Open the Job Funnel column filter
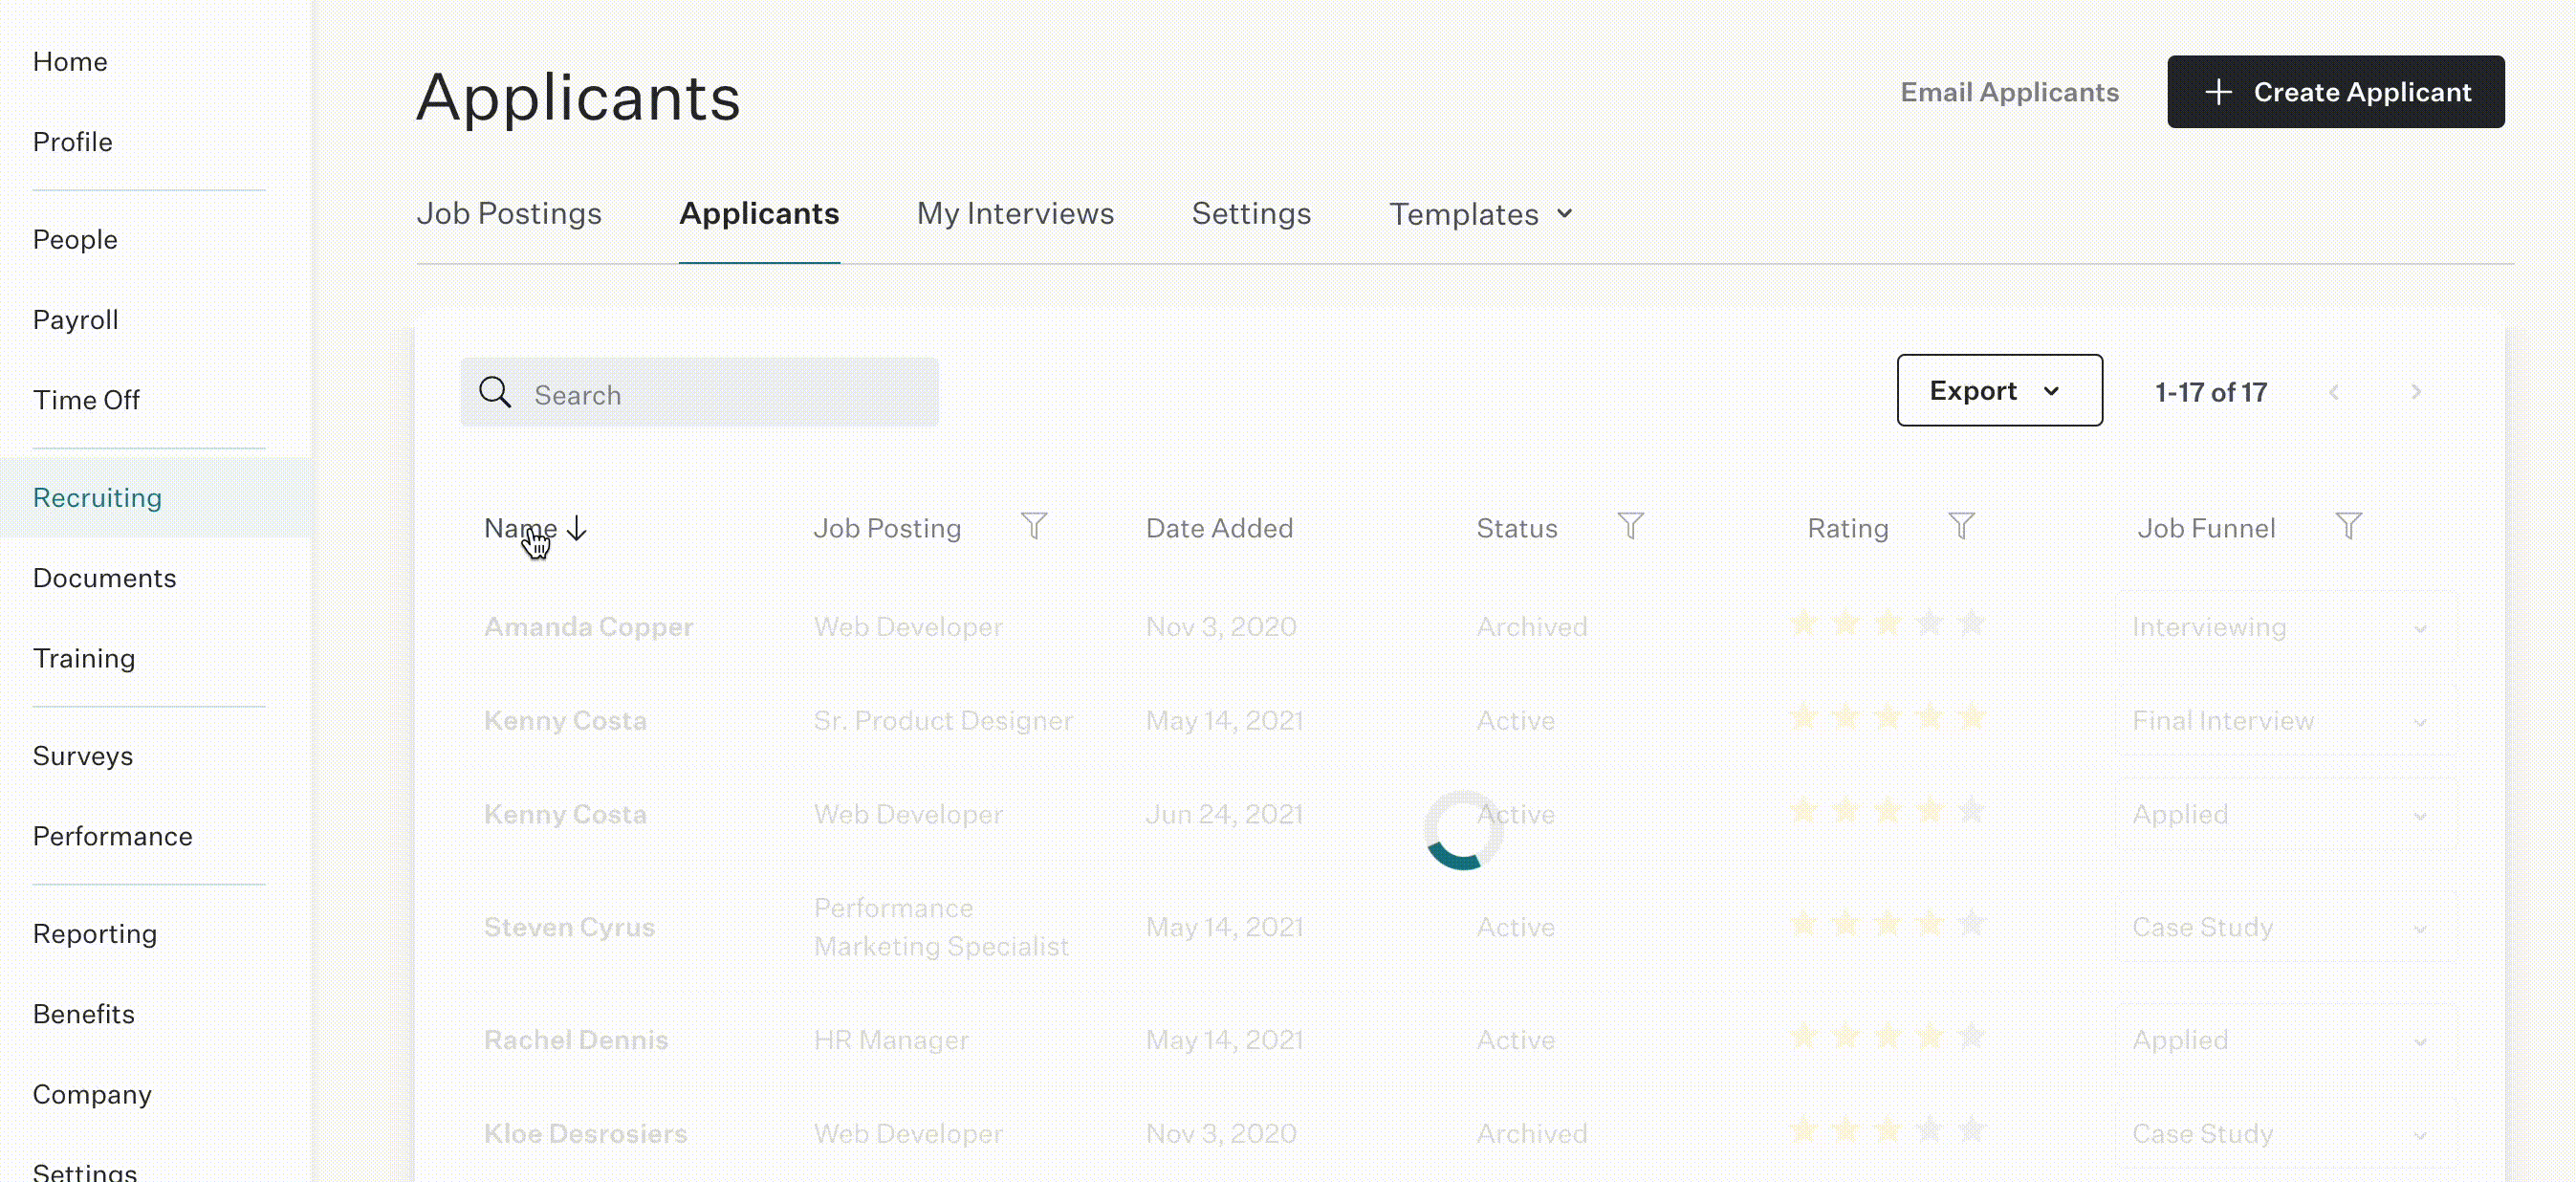 (2348, 526)
